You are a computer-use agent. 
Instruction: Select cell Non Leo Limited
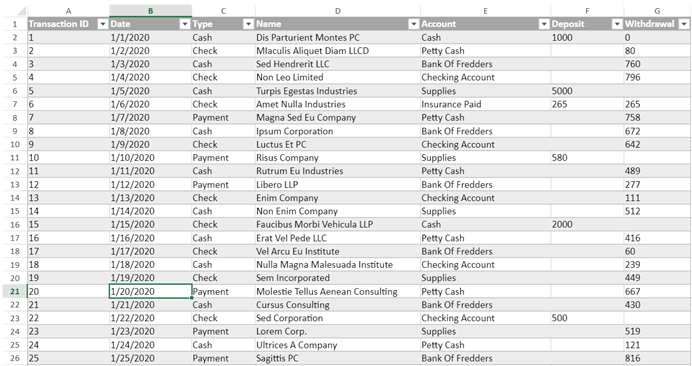point(338,77)
